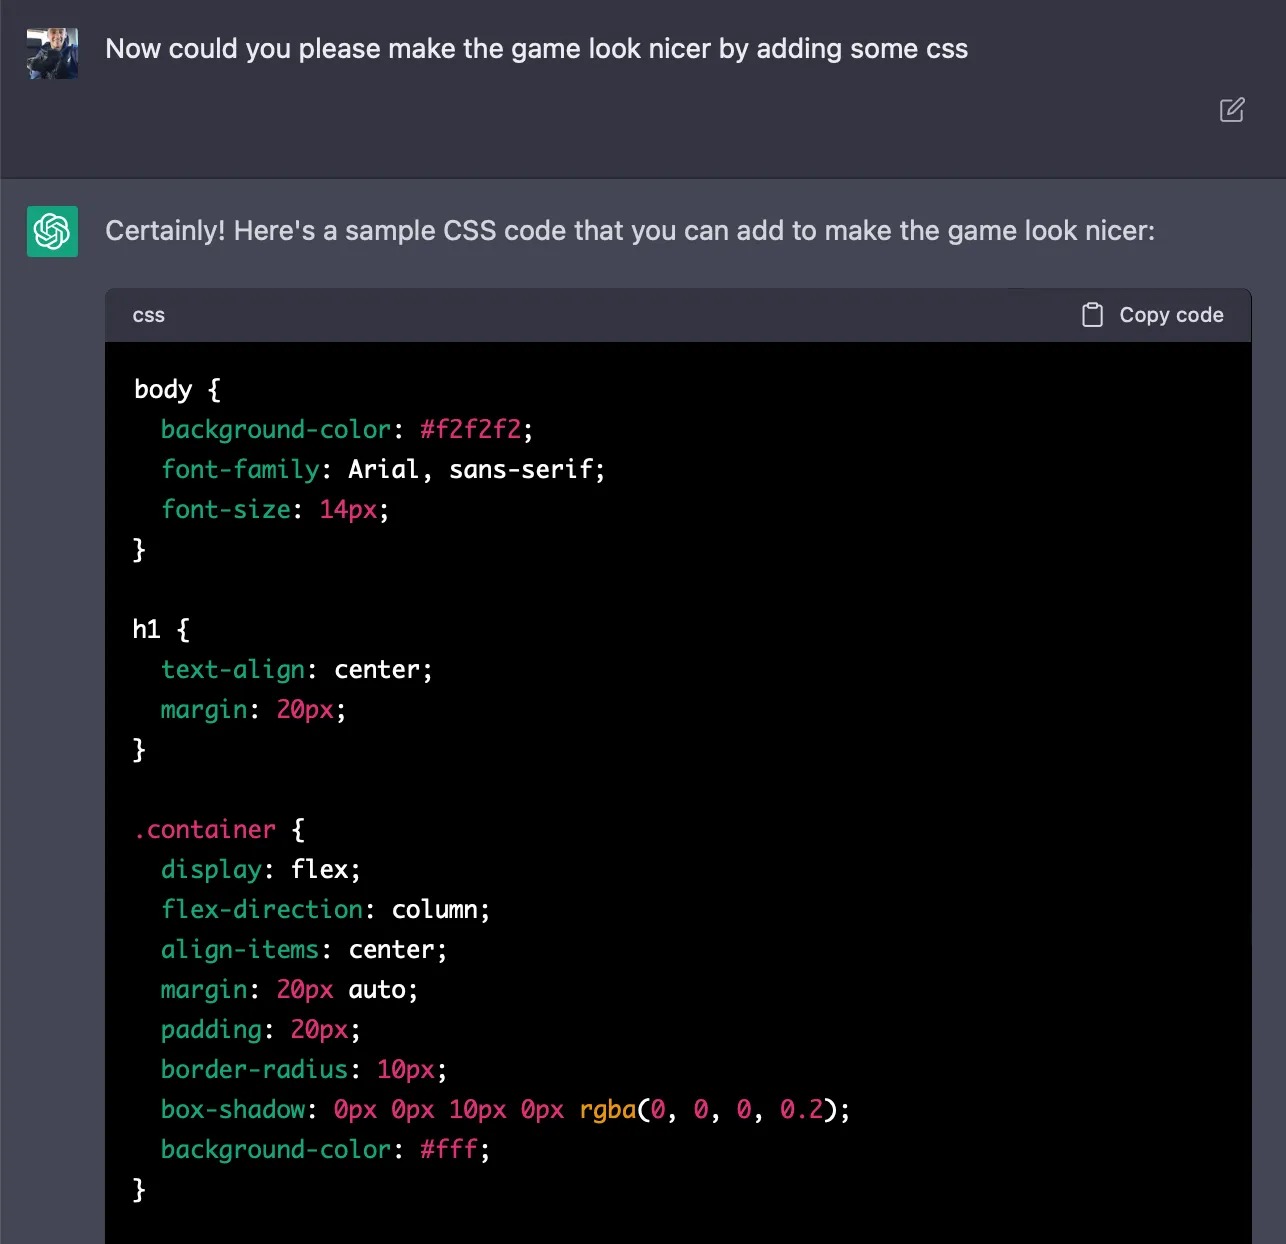Viewport: 1286px width, 1244px height.
Task: Click the "text-align" property name
Action: pyautogui.click(x=233, y=669)
